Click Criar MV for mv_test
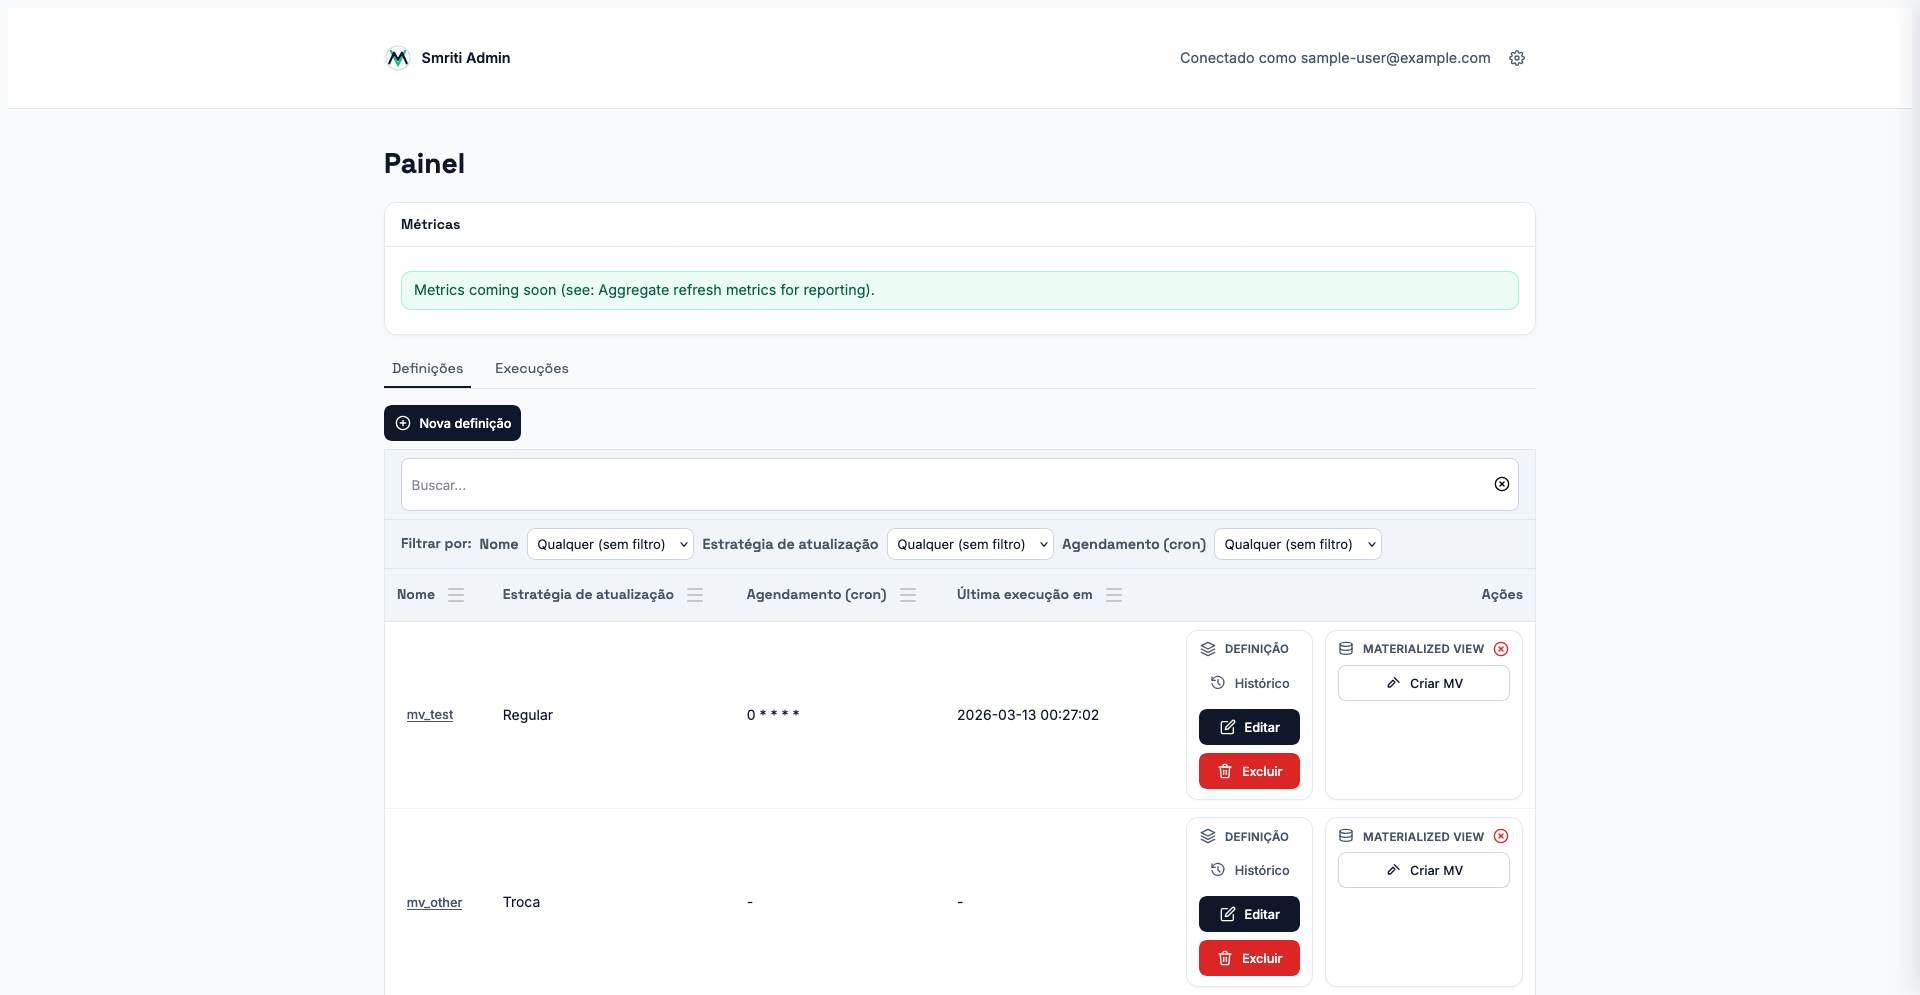 (1423, 683)
